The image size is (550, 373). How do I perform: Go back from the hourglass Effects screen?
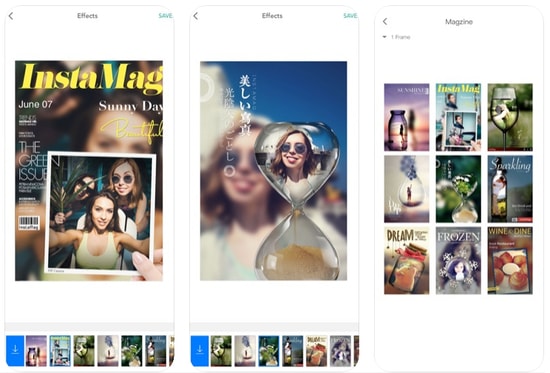coord(196,16)
